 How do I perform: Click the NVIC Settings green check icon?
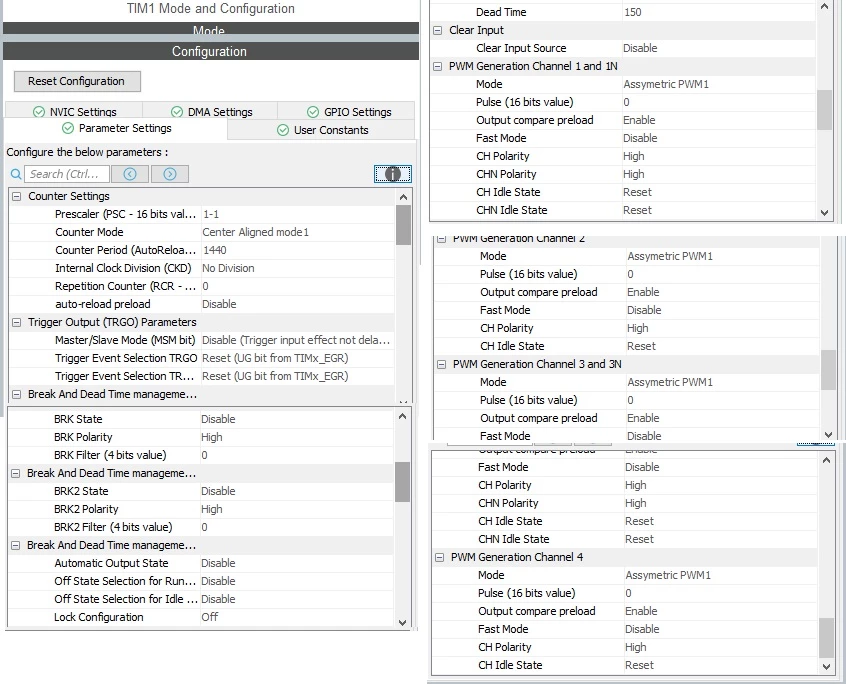[x=39, y=112]
